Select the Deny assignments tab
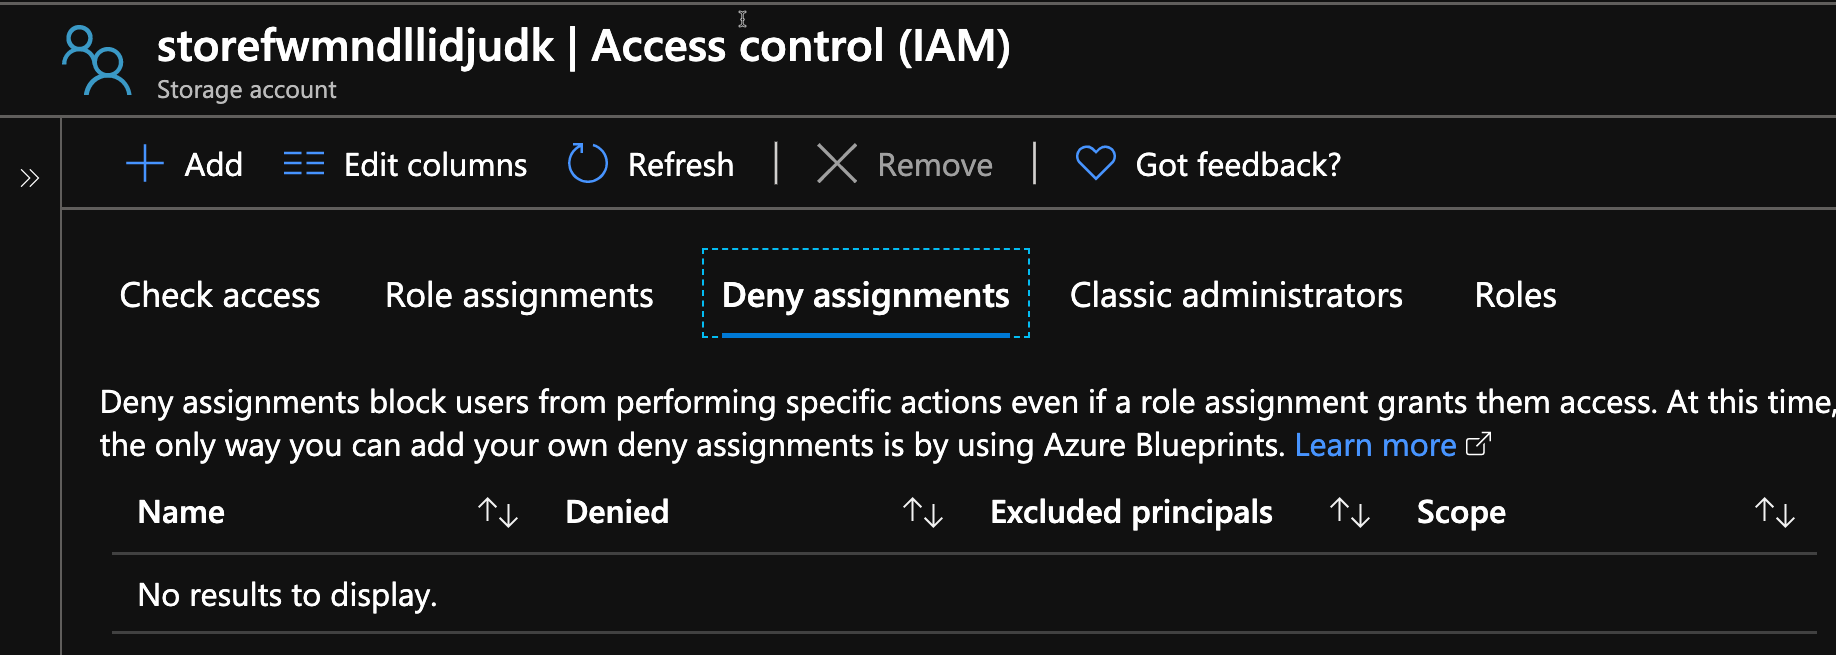This screenshot has width=1836, height=655. click(865, 295)
